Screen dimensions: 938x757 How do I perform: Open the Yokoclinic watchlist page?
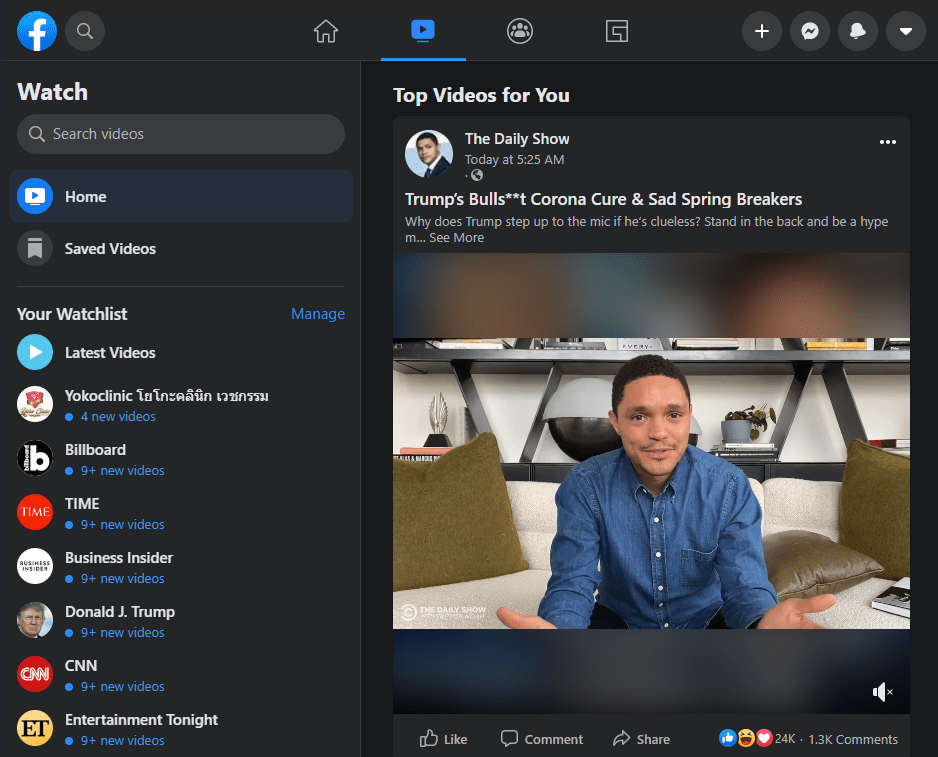181,405
